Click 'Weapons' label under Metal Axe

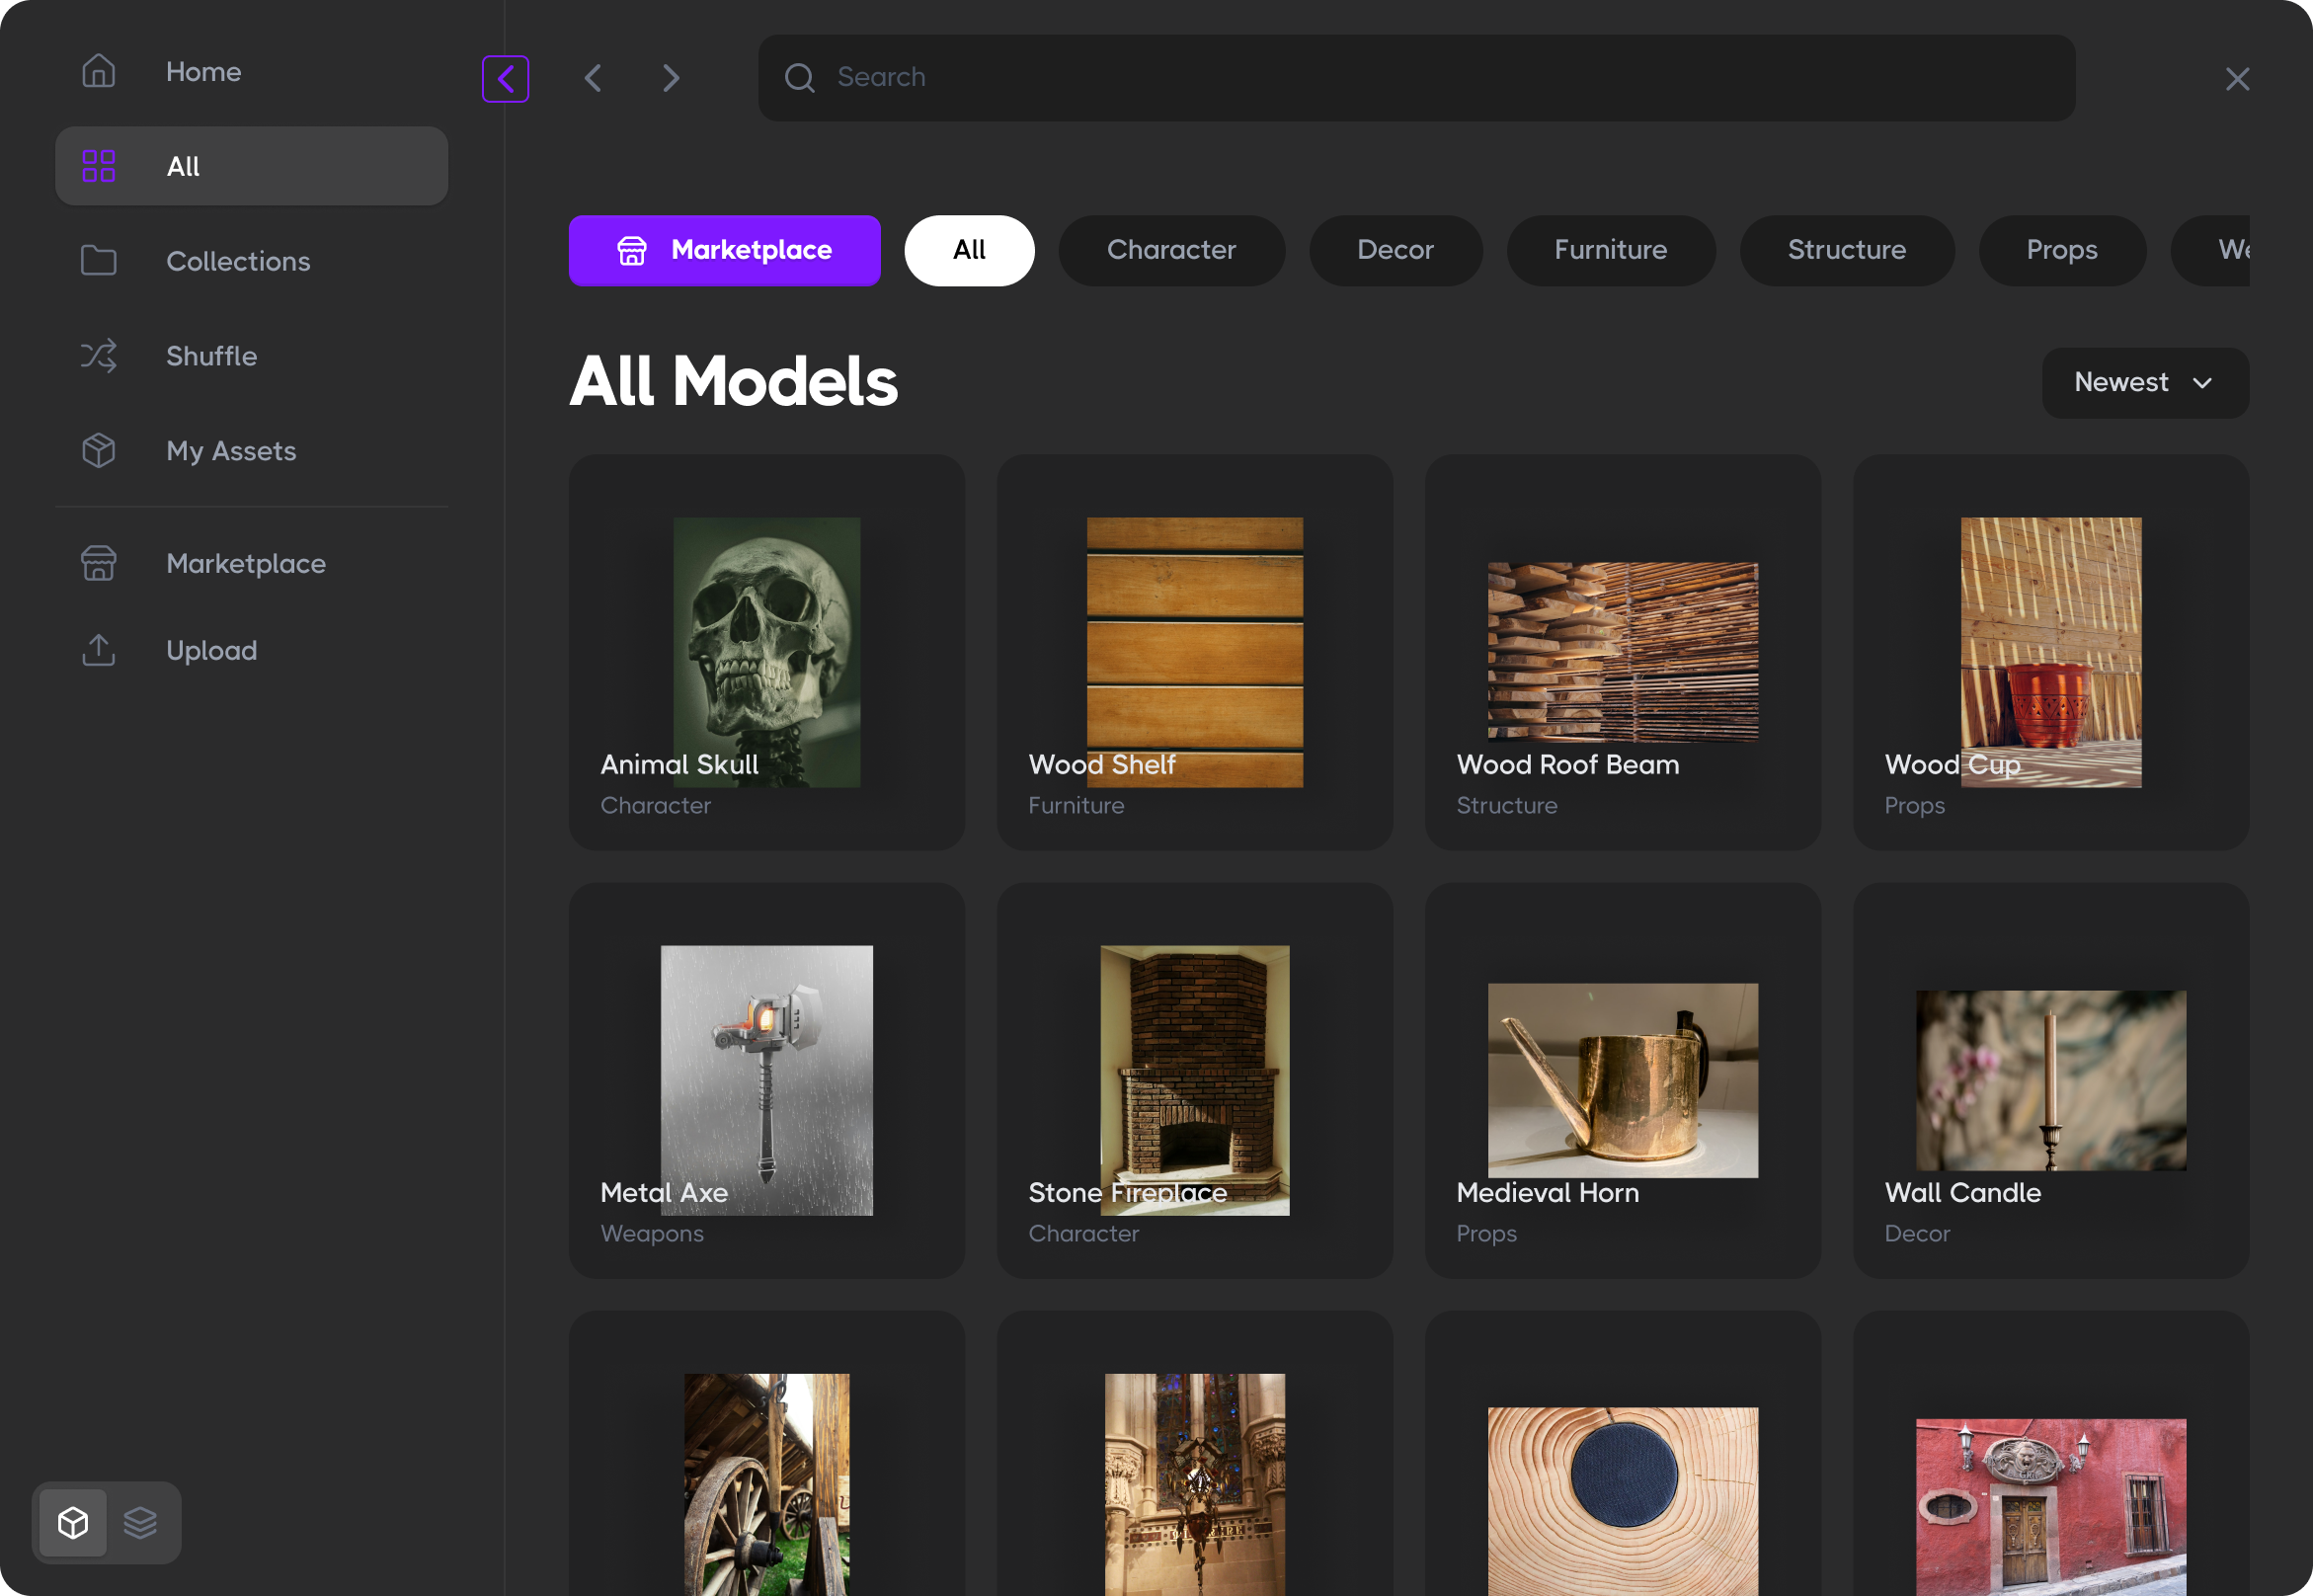(652, 1233)
